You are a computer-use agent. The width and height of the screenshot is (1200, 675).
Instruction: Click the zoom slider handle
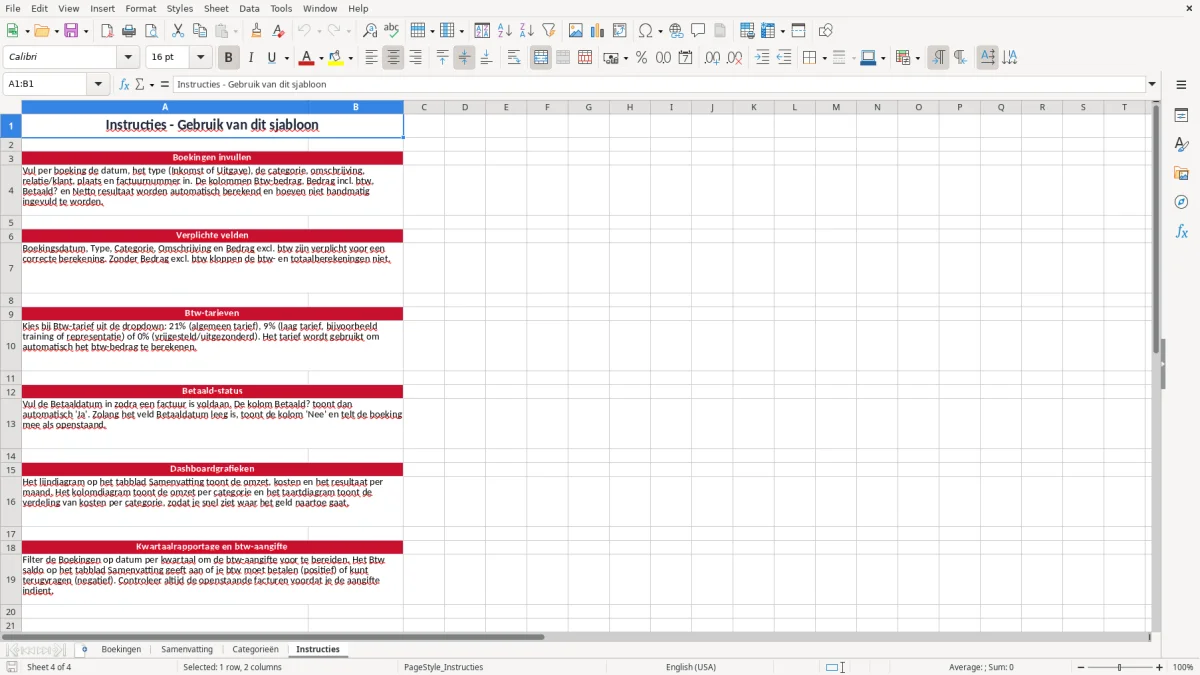[1120, 667]
